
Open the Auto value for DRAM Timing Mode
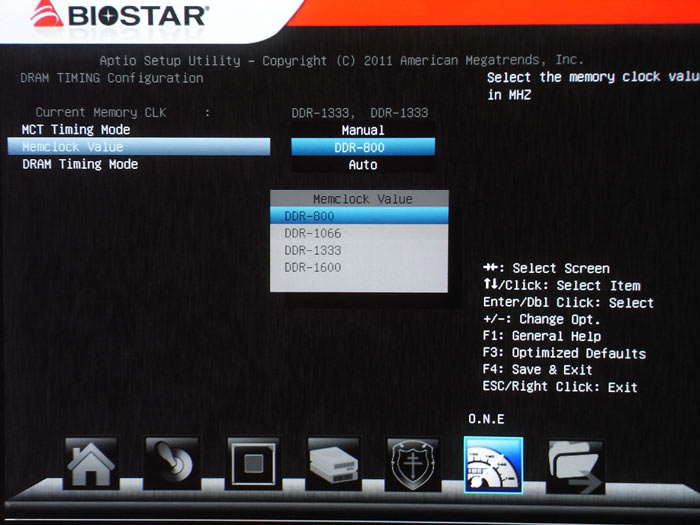pos(363,165)
